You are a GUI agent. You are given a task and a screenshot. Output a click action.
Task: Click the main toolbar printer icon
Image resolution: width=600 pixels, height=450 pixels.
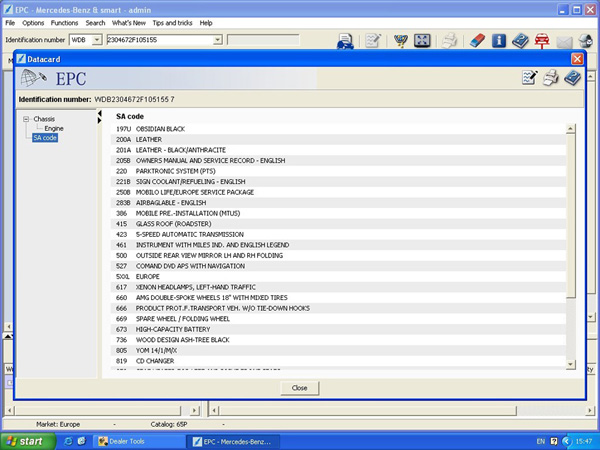tap(450, 41)
